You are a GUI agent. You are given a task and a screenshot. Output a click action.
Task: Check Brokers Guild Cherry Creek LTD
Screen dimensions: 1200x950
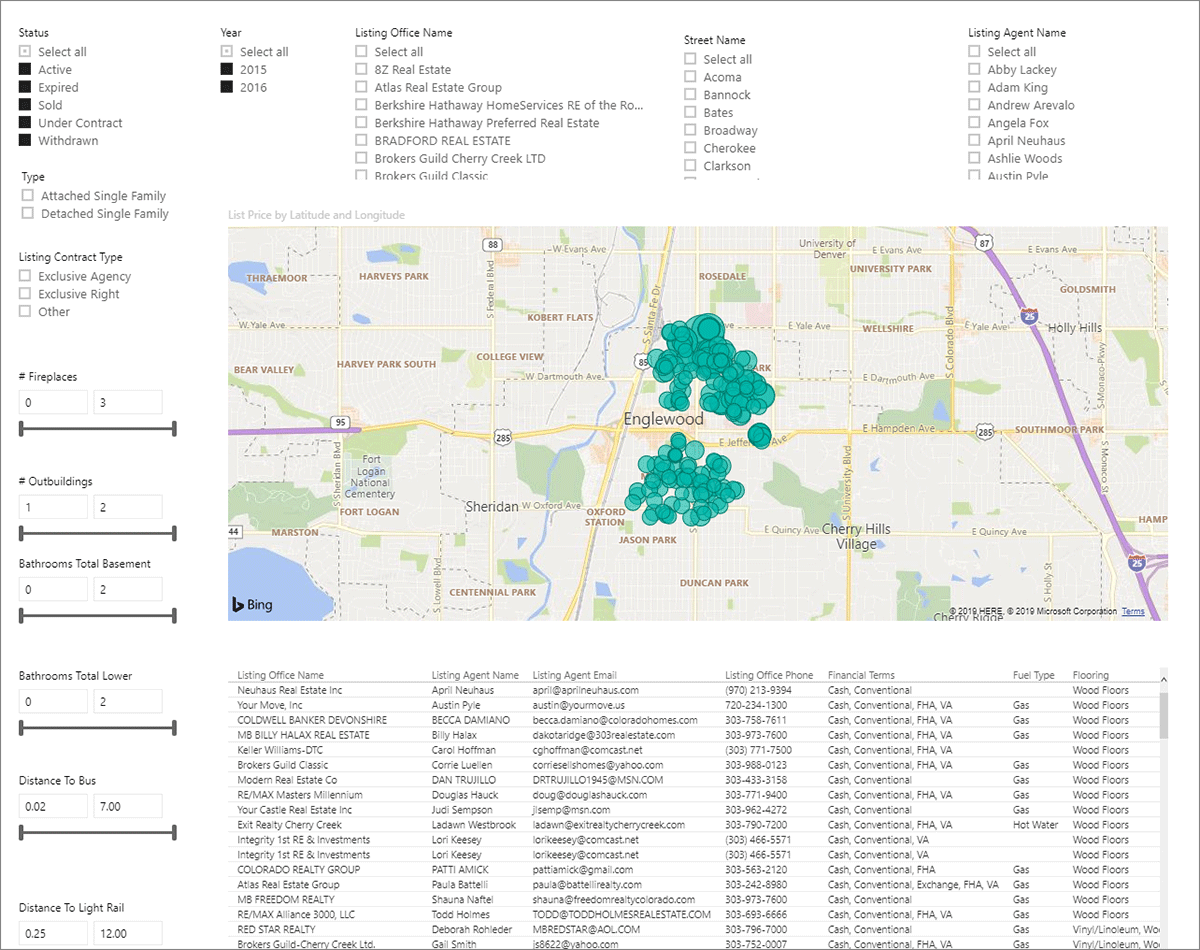point(362,159)
